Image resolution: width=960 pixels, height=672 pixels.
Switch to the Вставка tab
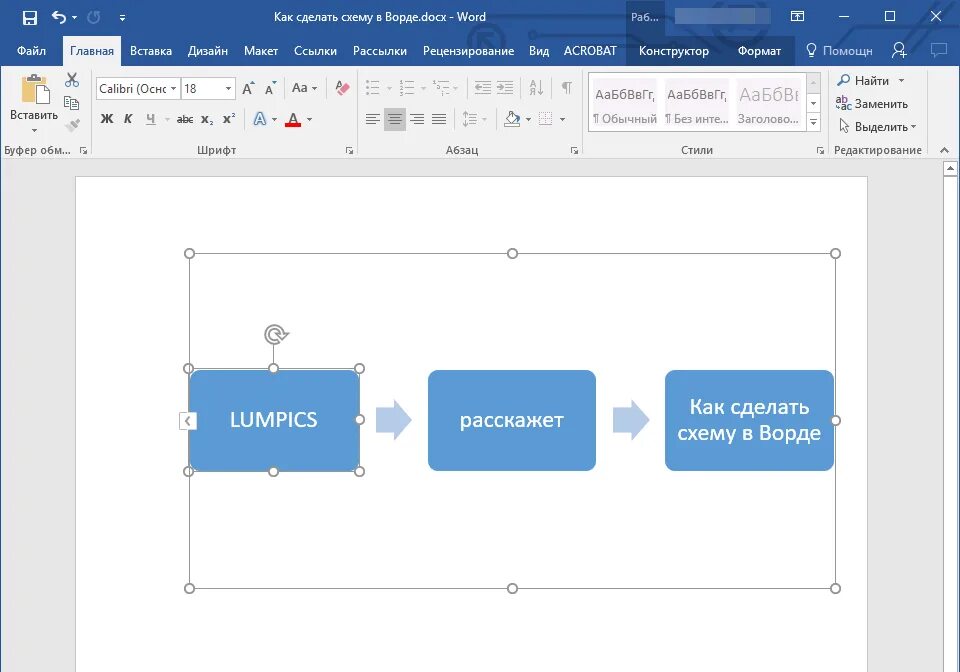[151, 51]
